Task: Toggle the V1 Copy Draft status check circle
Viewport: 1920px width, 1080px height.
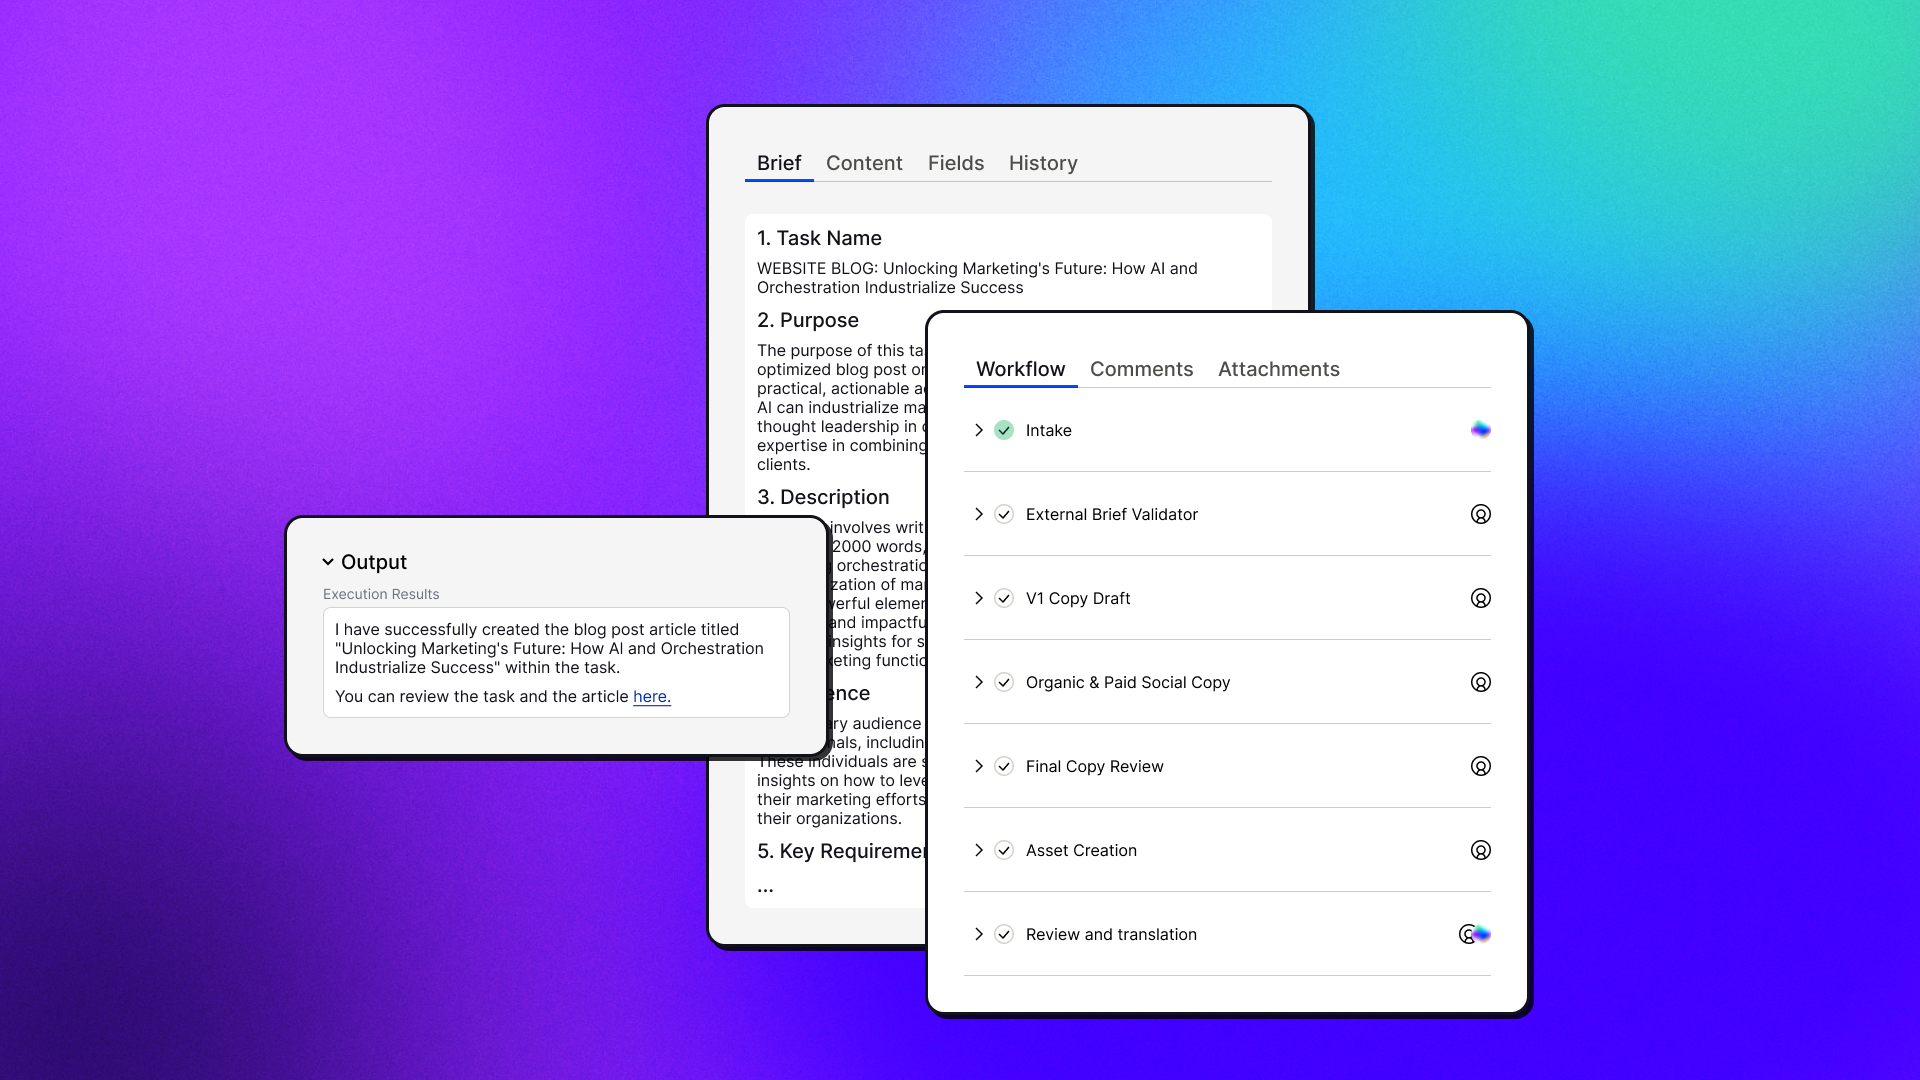Action: tap(1004, 598)
